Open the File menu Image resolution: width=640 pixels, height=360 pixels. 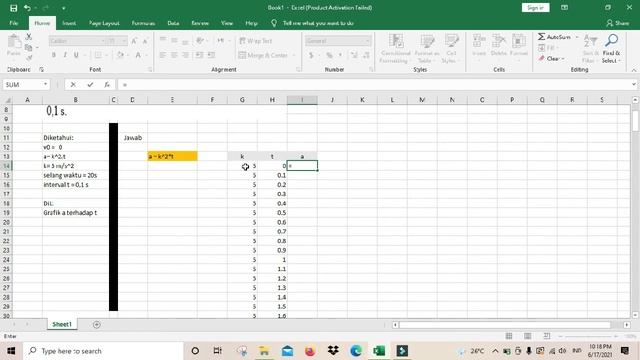click(14, 23)
